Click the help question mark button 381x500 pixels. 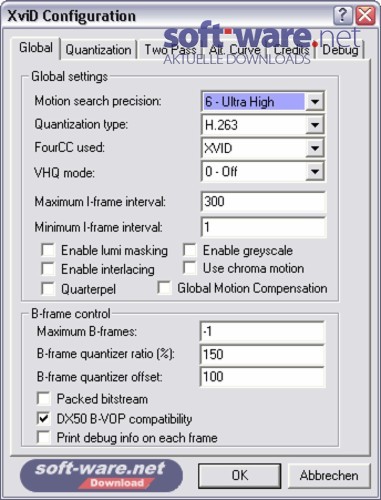(x=342, y=16)
